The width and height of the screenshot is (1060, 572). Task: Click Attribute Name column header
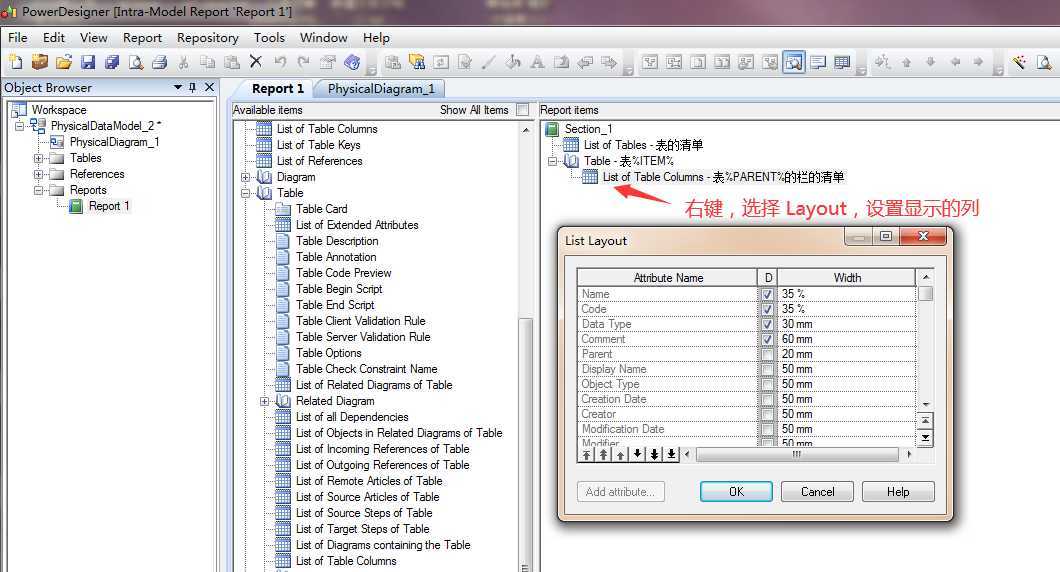[x=668, y=278]
